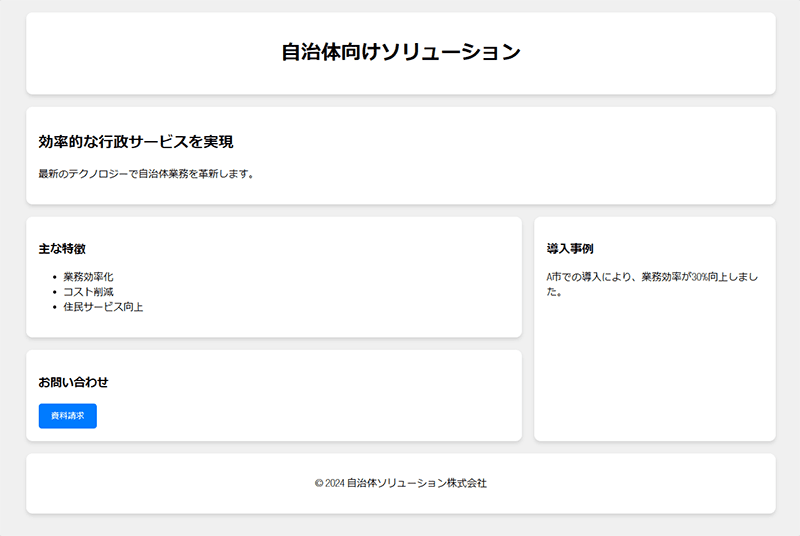Click the year 2024 in the footer
The height and width of the screenshot is (536, 800).
click(x=334, y=483)
